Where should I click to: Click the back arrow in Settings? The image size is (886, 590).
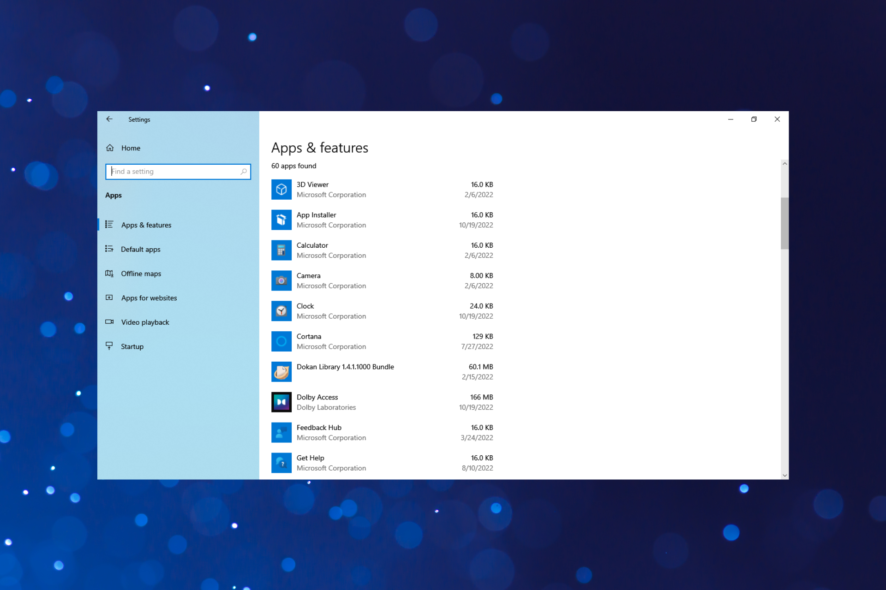click(109, 119)
